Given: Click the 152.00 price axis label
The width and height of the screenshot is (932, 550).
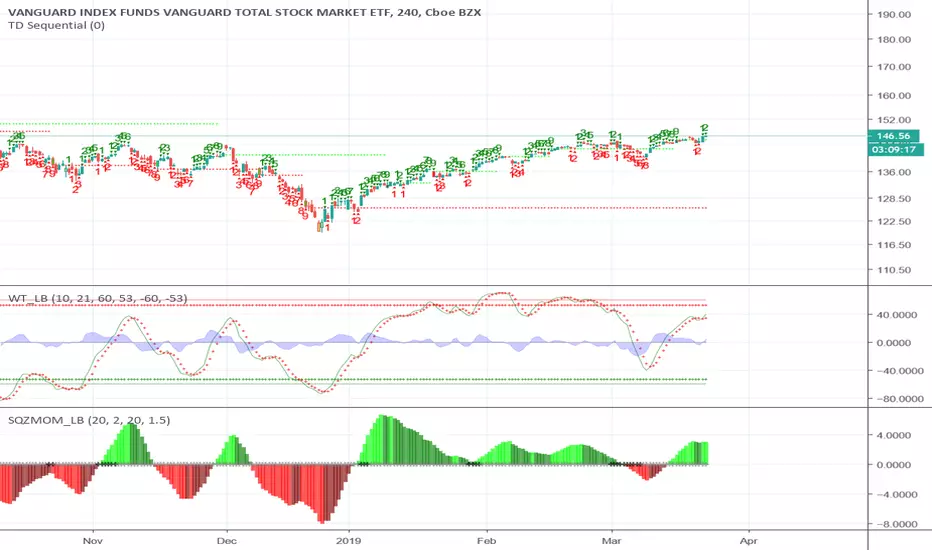Looking at the screenshot, I should [894, 121].
